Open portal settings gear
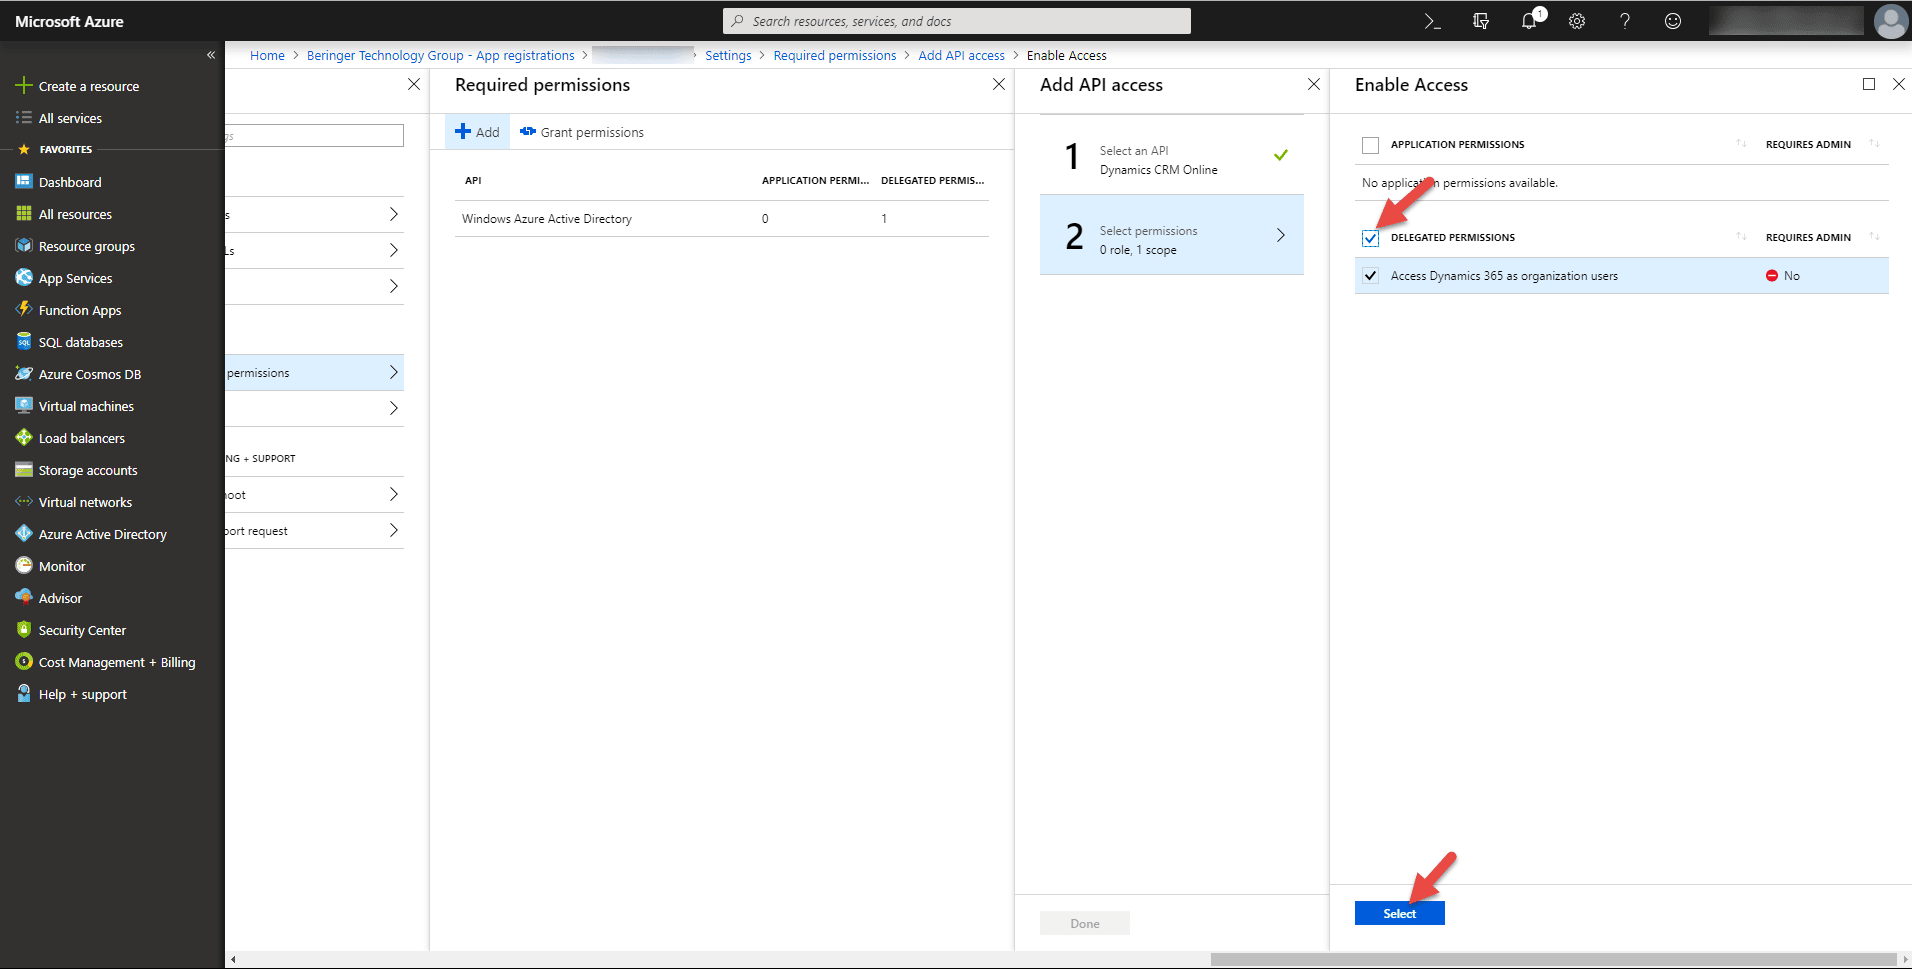 click(x=1577, y=21)
